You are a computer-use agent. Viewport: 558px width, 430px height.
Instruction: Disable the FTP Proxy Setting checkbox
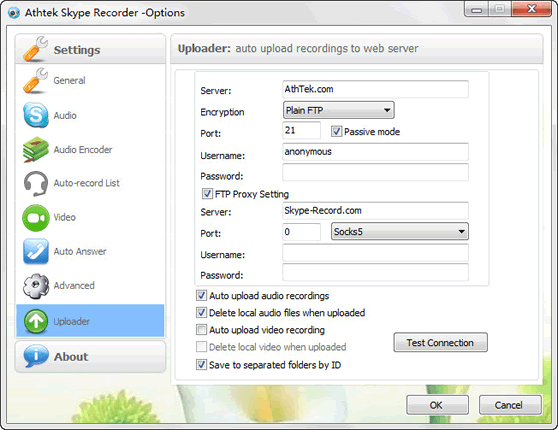pos(207,194)
